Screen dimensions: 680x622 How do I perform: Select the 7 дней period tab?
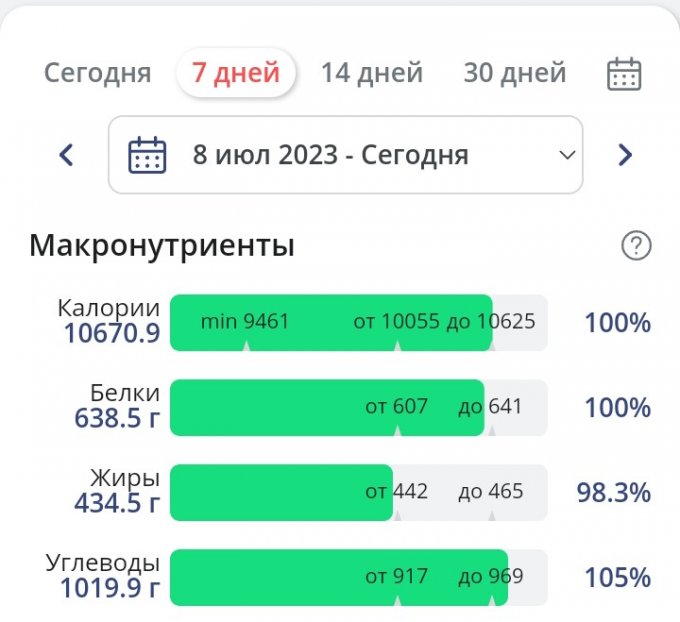click(x=236, y=73)
